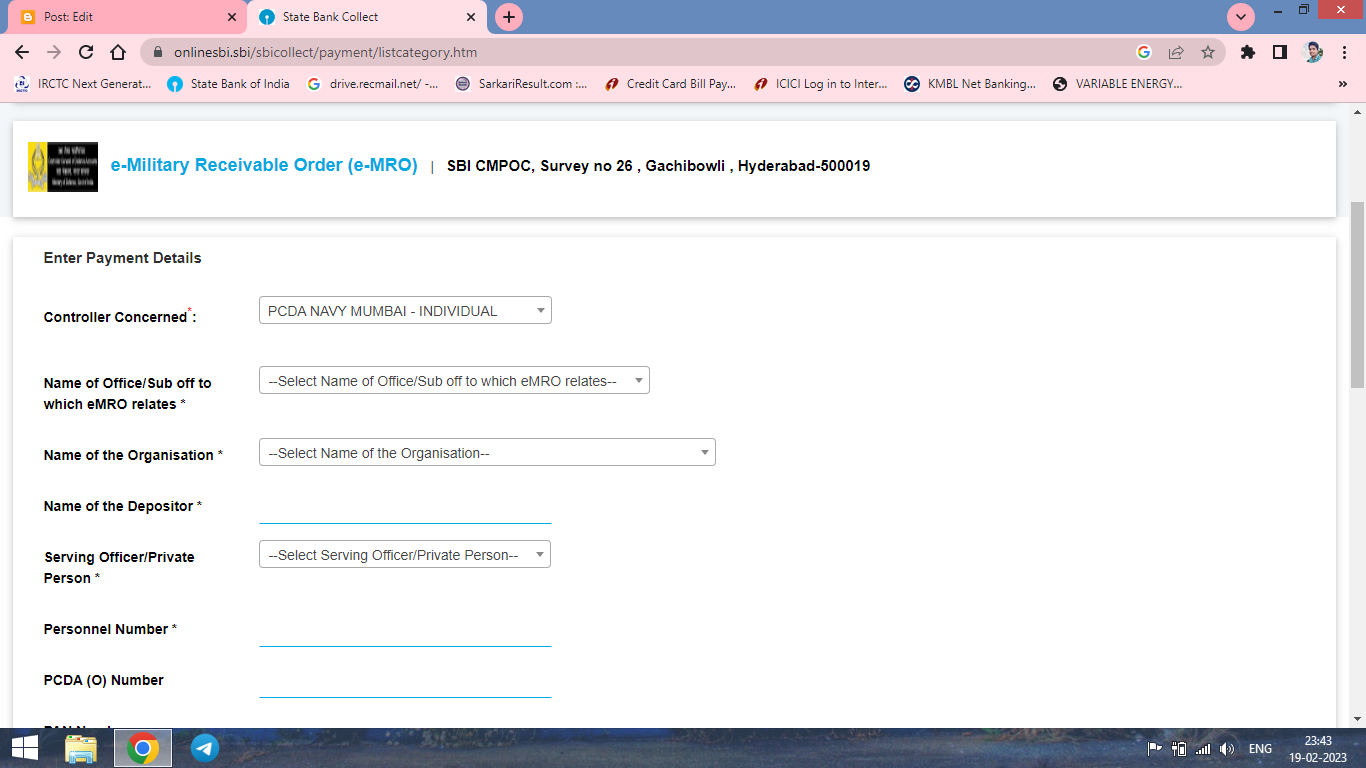Click the lock icon in address bar
The image size is (1366, 768).
(x=157, y=52)
